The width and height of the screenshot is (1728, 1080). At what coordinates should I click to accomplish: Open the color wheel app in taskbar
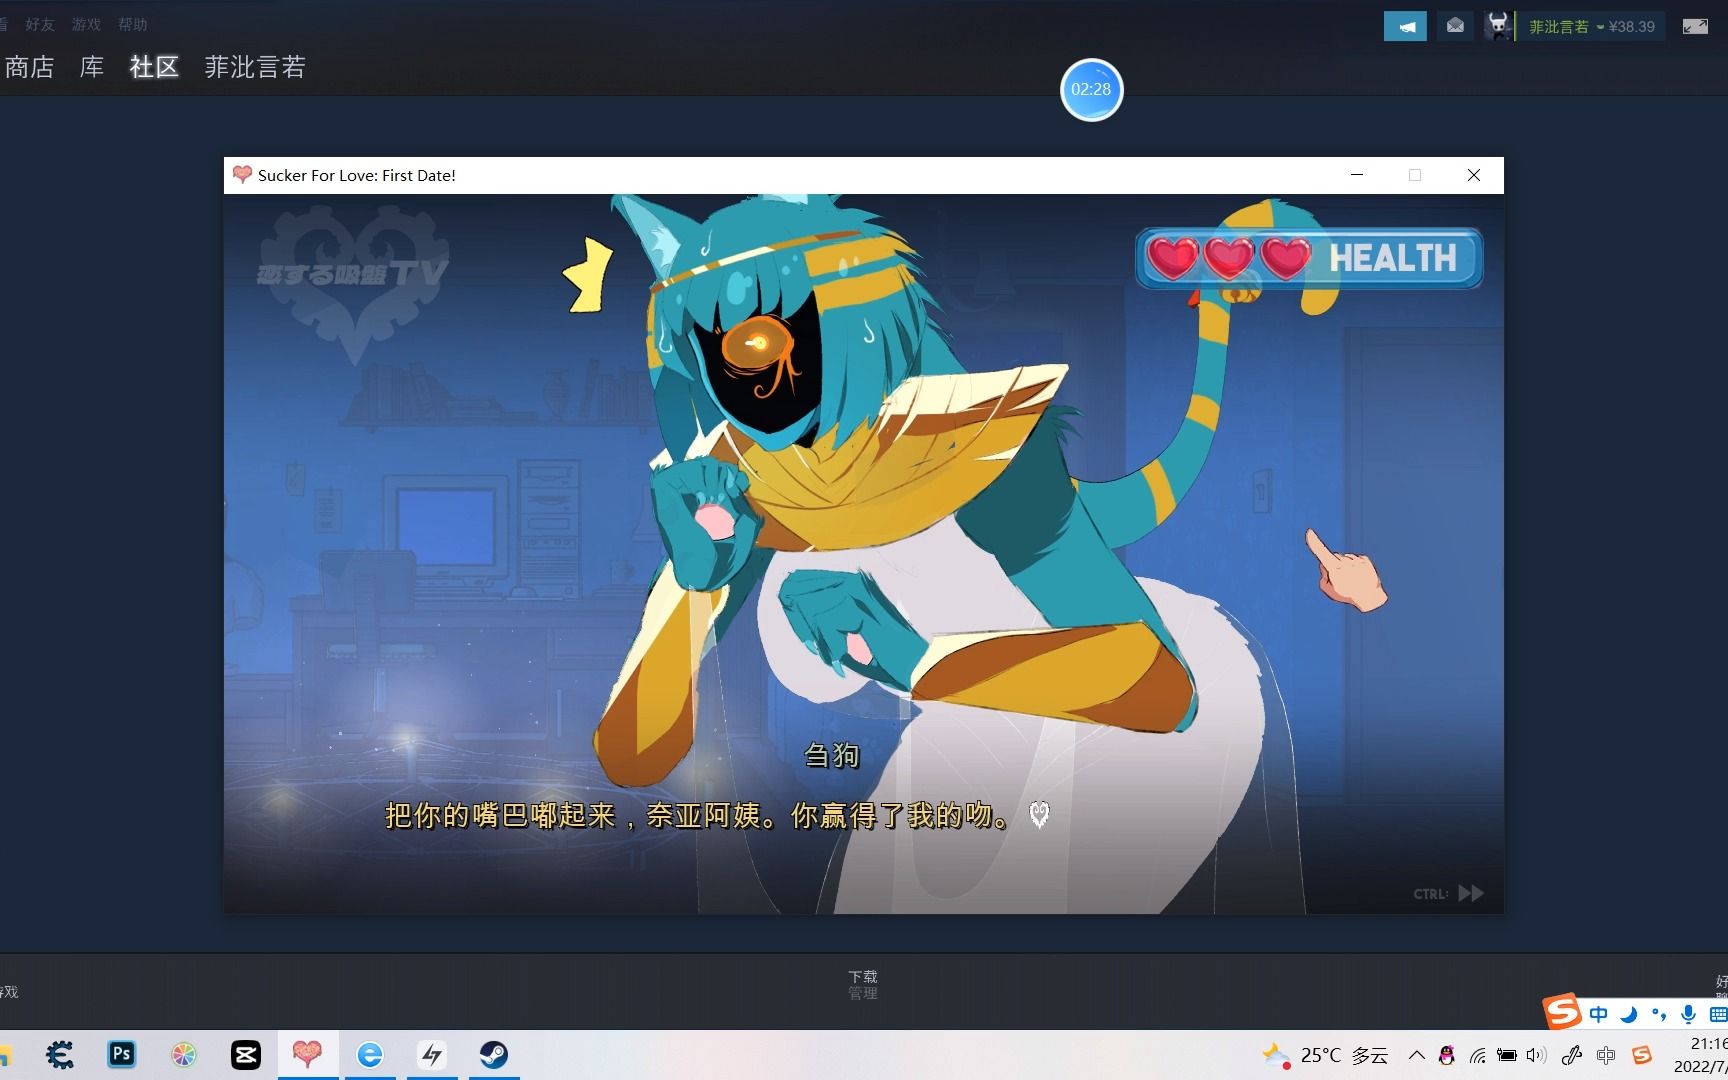[184, 1055]
